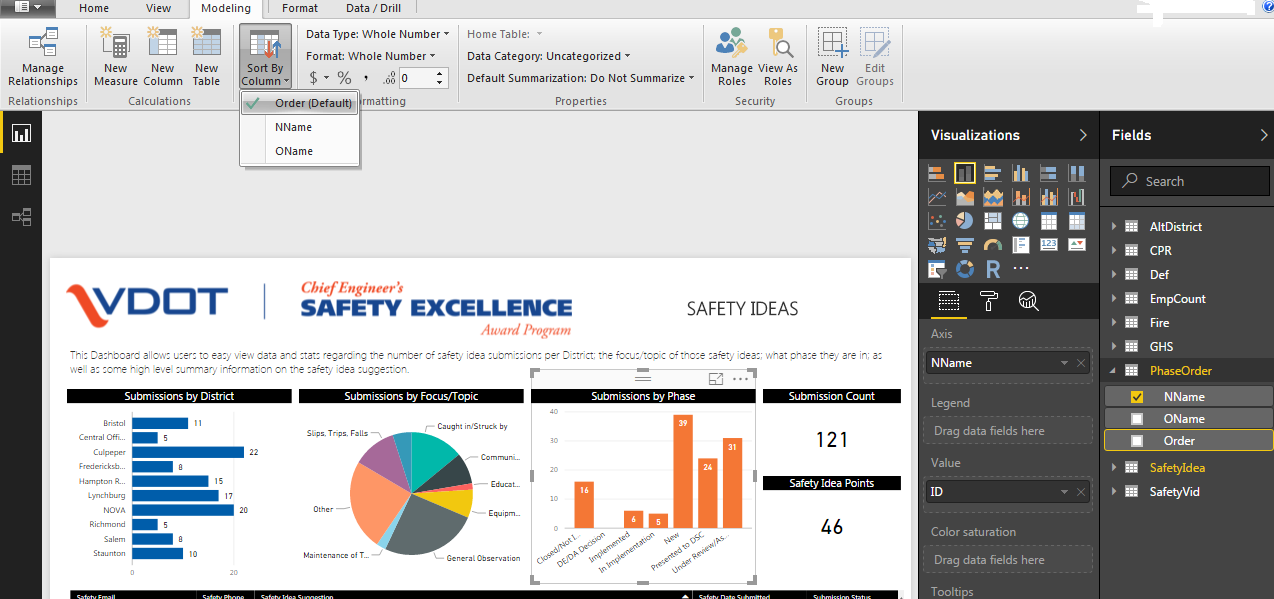Open the Analytics pane magnifier icon
This screenshot has width=1274, height=599.
coord(1027,301)
